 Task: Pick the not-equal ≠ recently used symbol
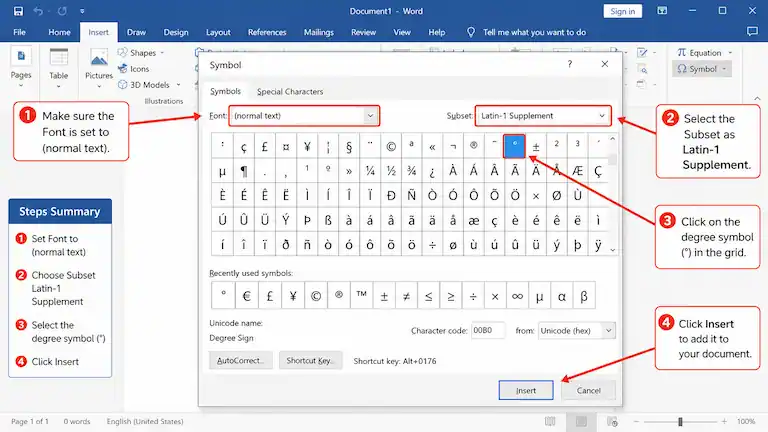[x=406, y=295]
